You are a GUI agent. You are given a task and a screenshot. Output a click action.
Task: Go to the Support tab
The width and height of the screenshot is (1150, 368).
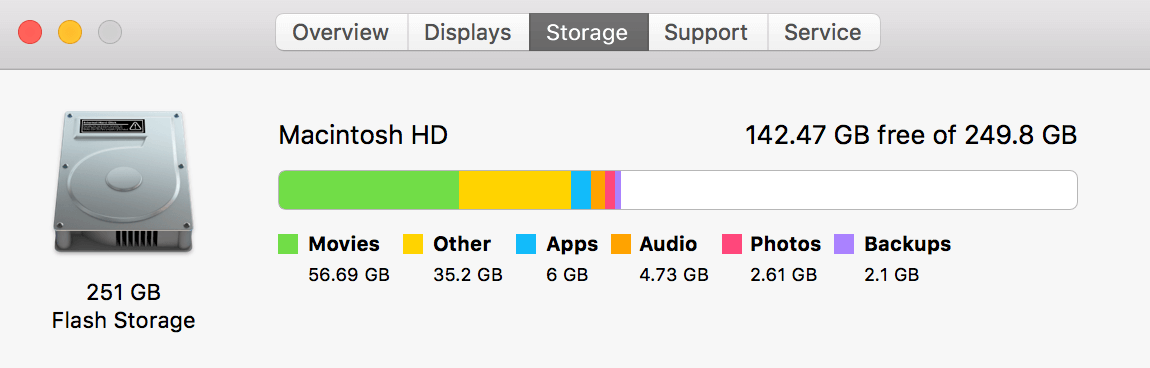(708, 32)
